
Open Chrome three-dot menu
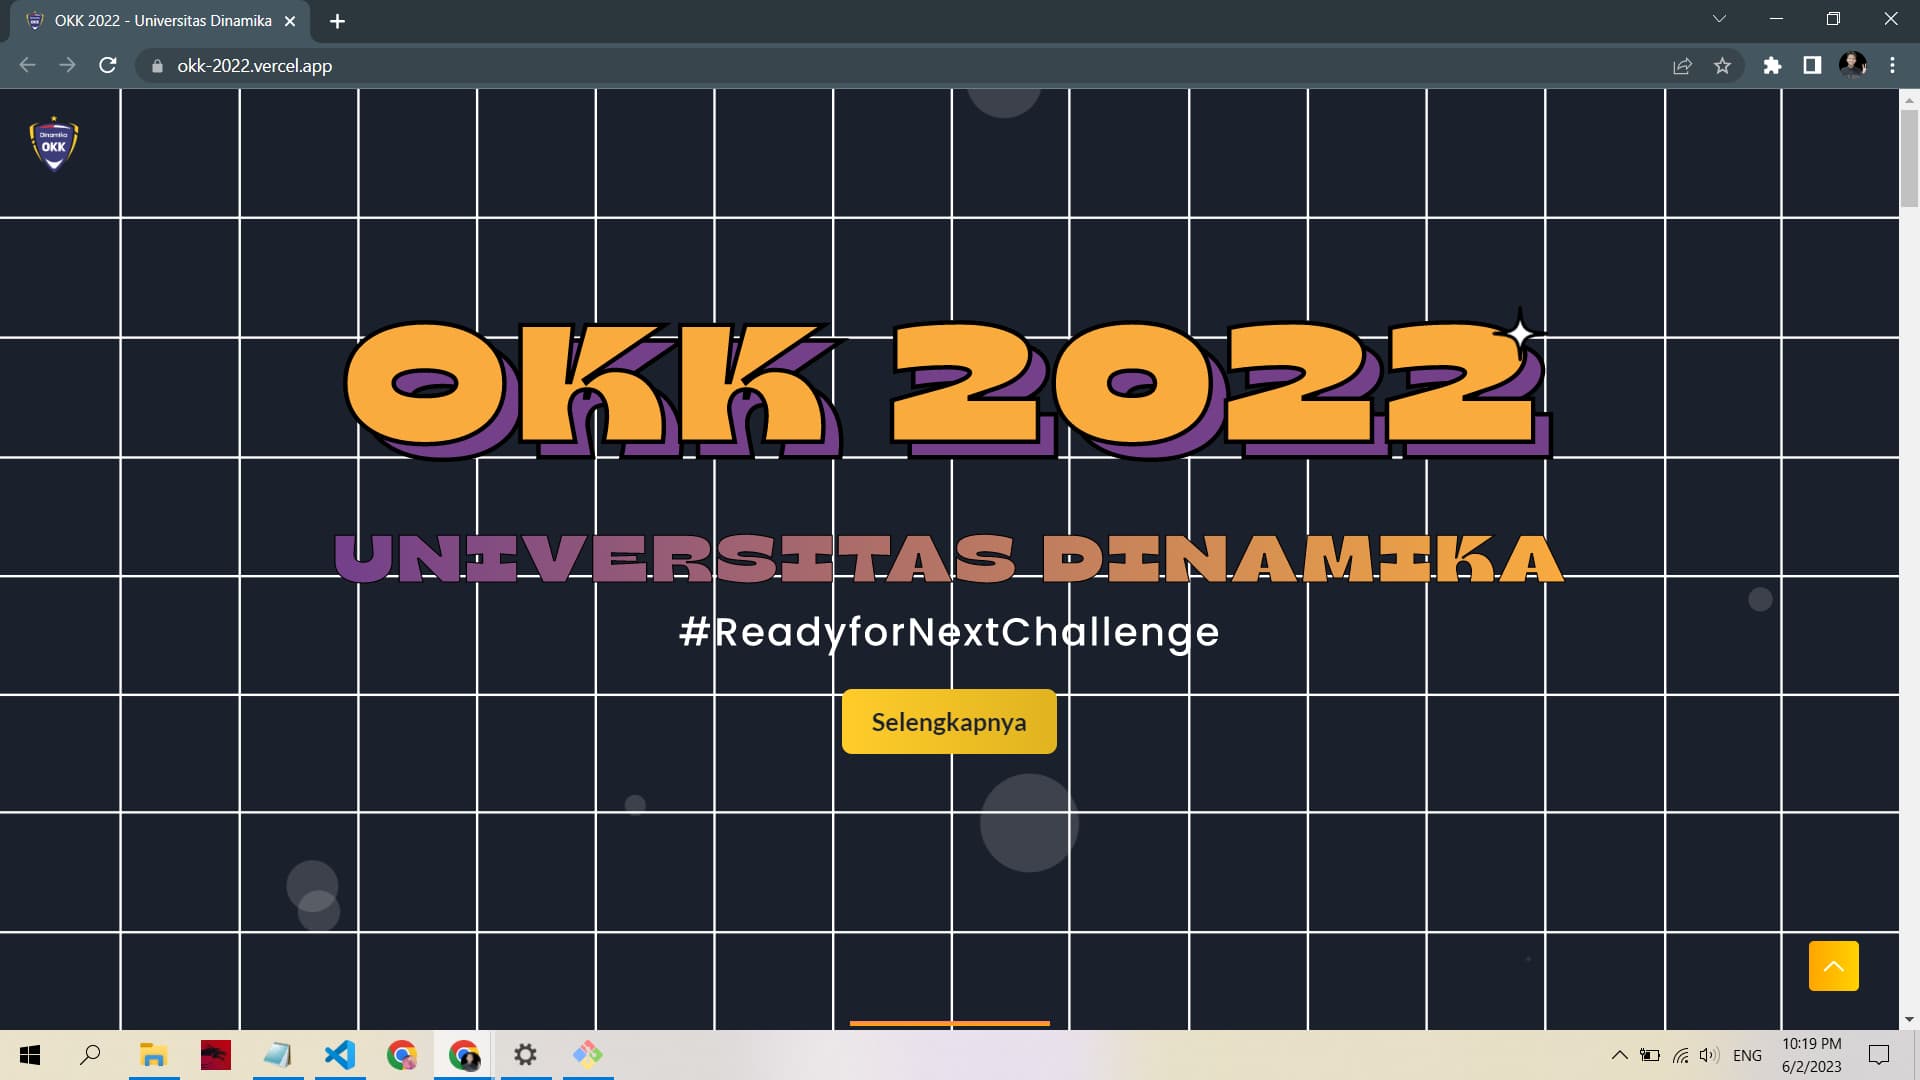pos(1892,66)
